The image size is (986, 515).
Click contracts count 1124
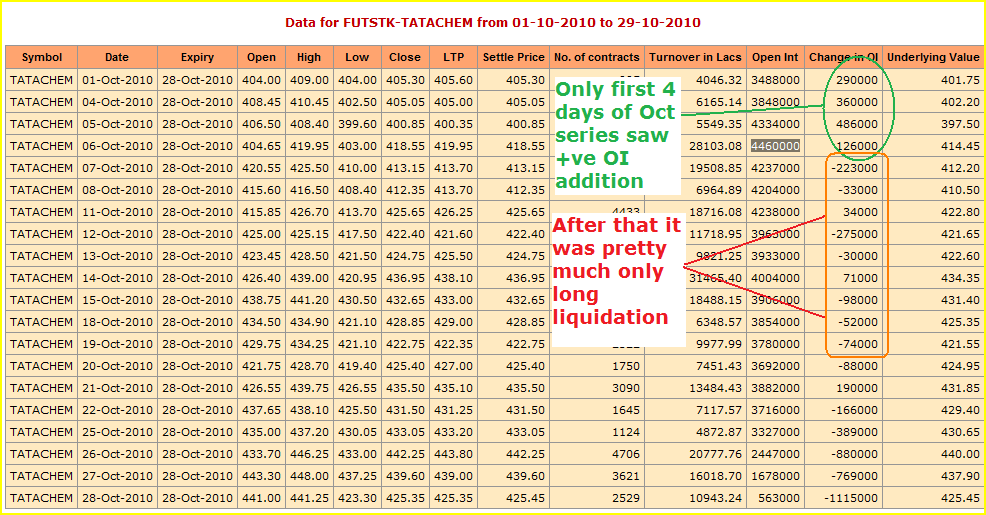pos(626,432)
